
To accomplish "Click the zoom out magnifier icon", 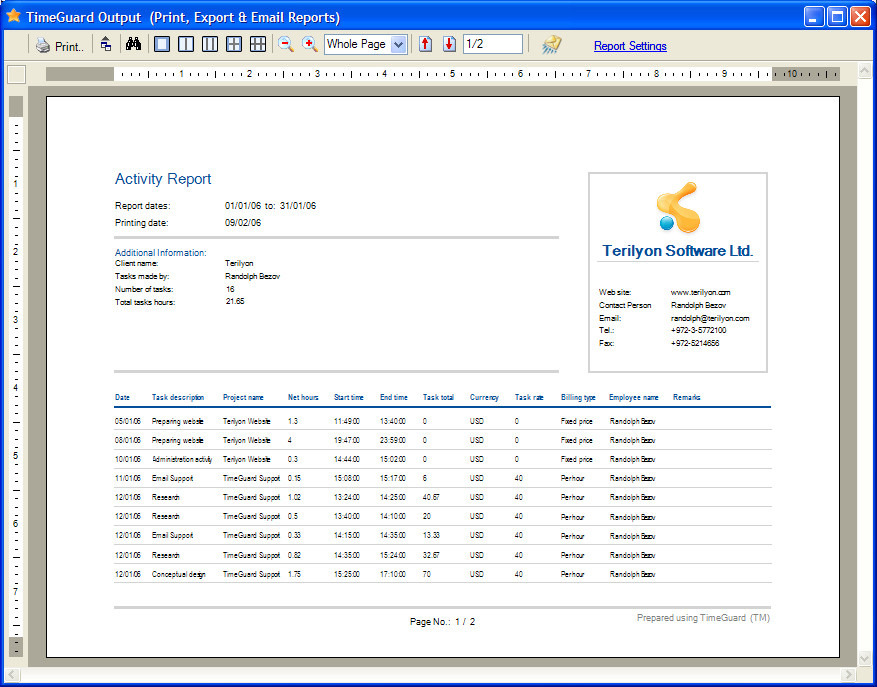I will coord(286,44).
